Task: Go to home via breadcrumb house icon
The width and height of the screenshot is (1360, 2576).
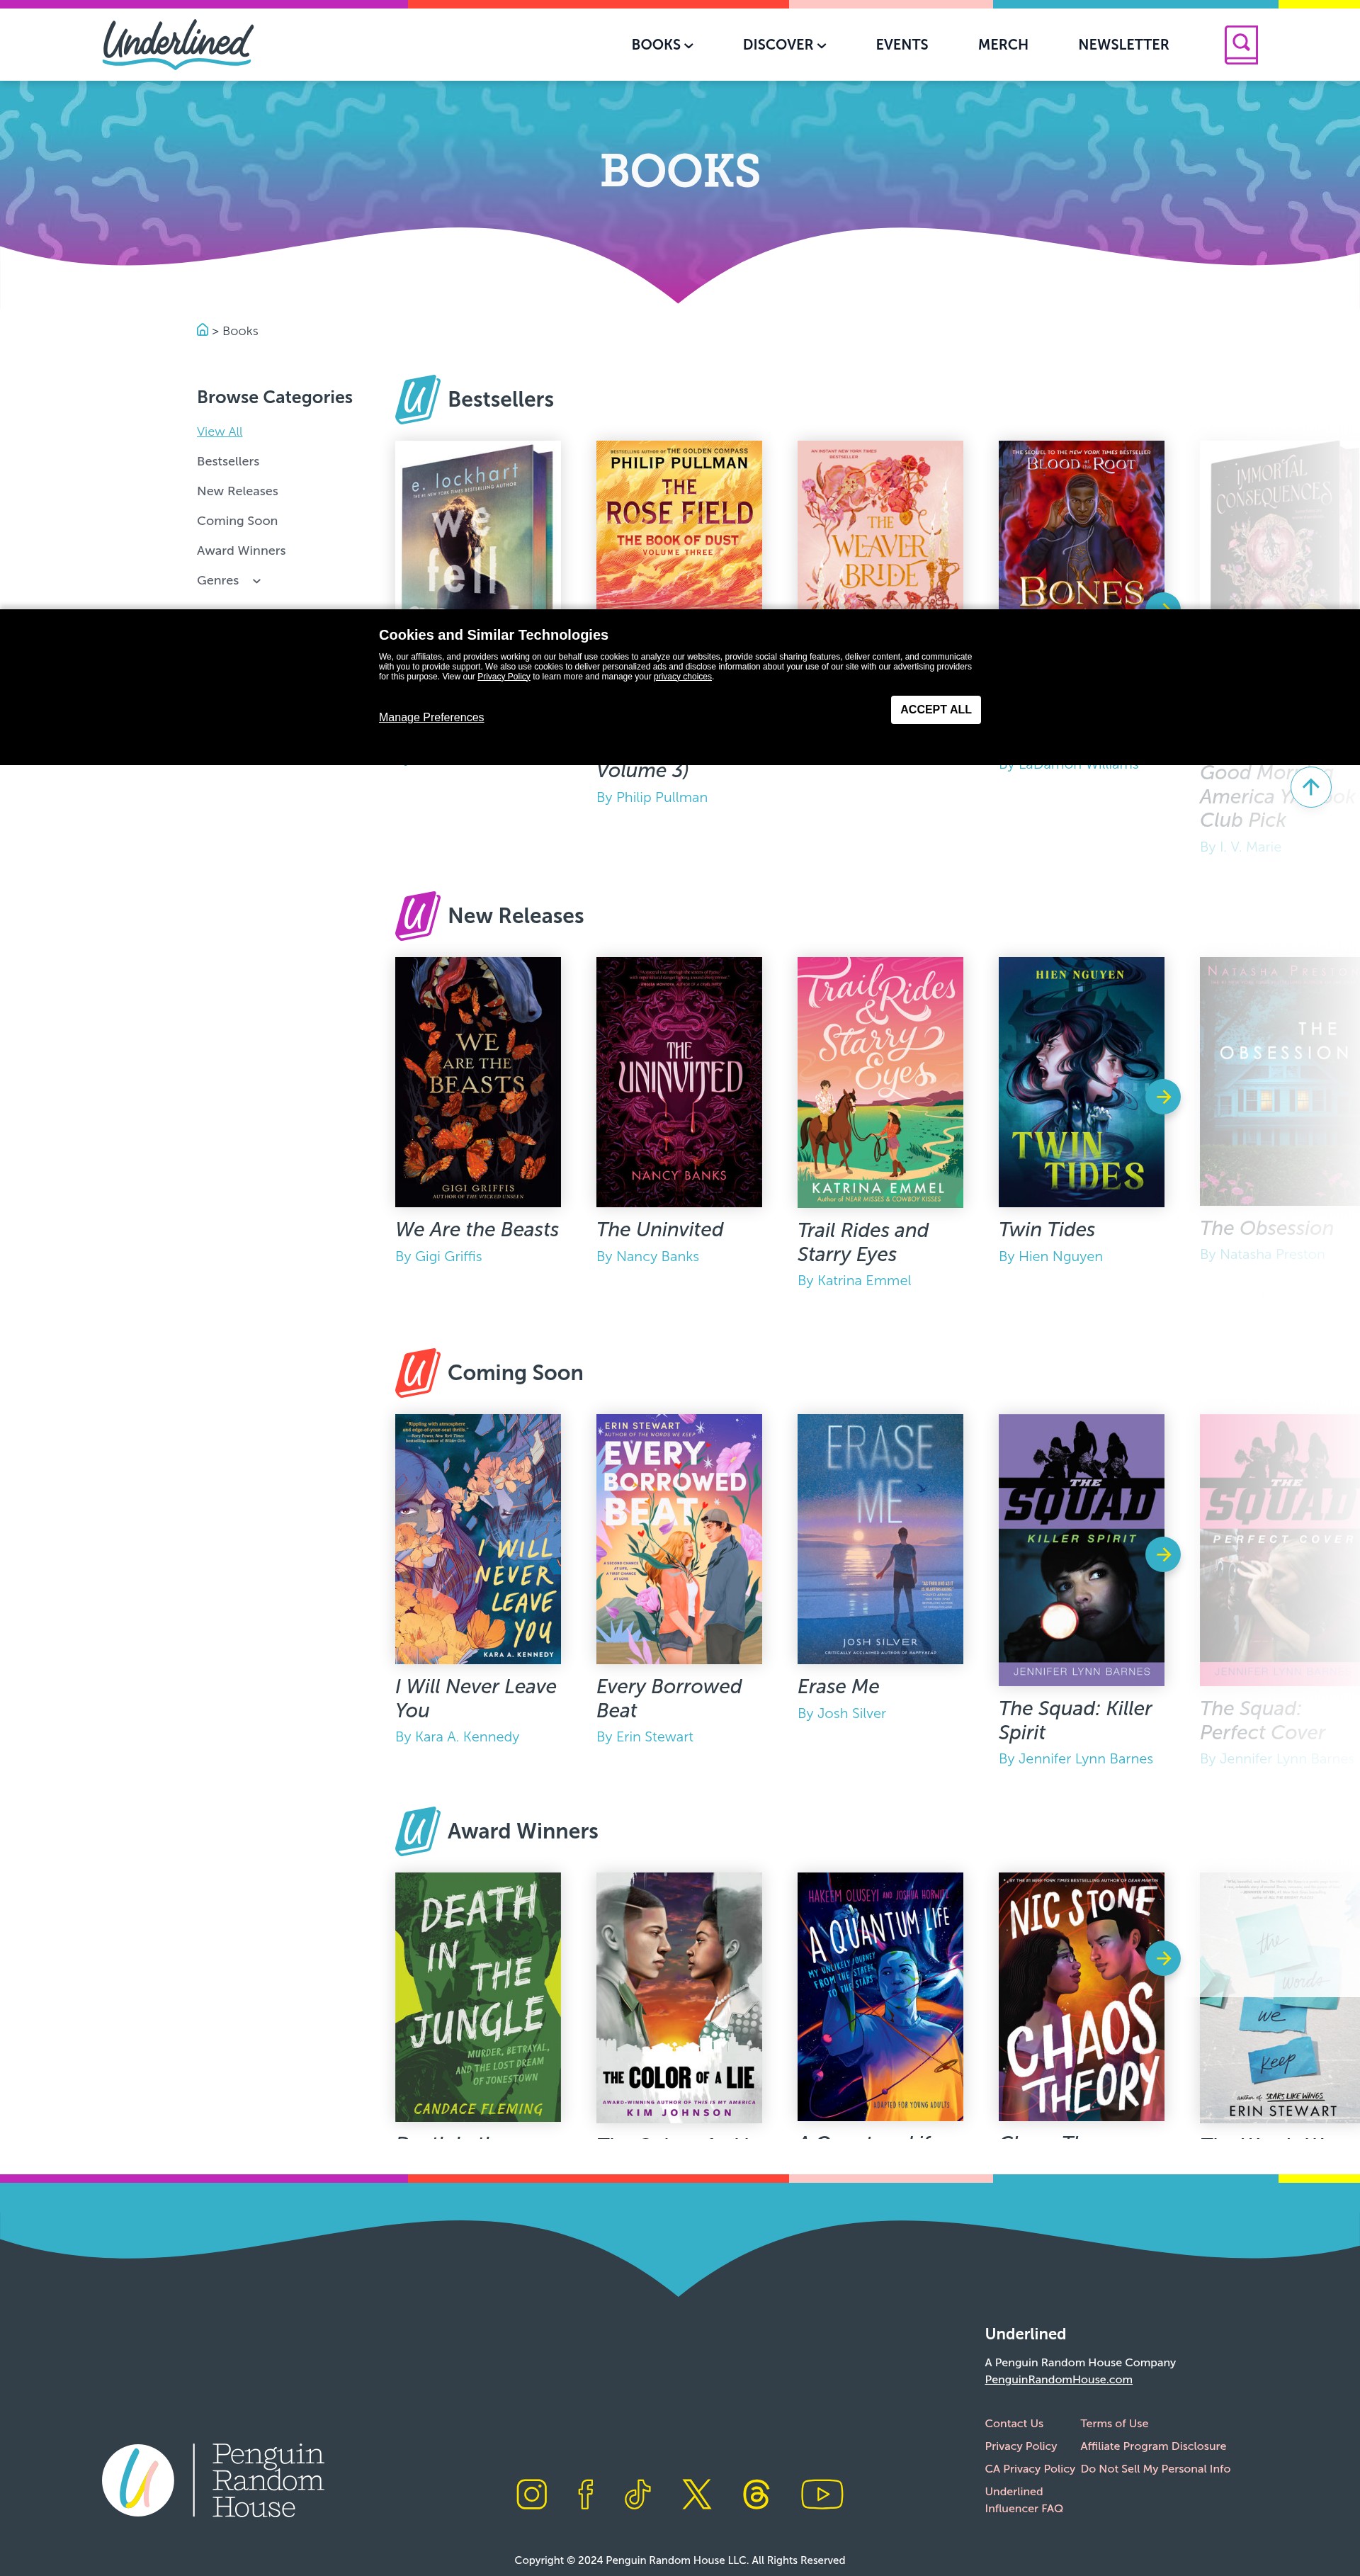Action: pyautogui.click(x=202, y=330)
